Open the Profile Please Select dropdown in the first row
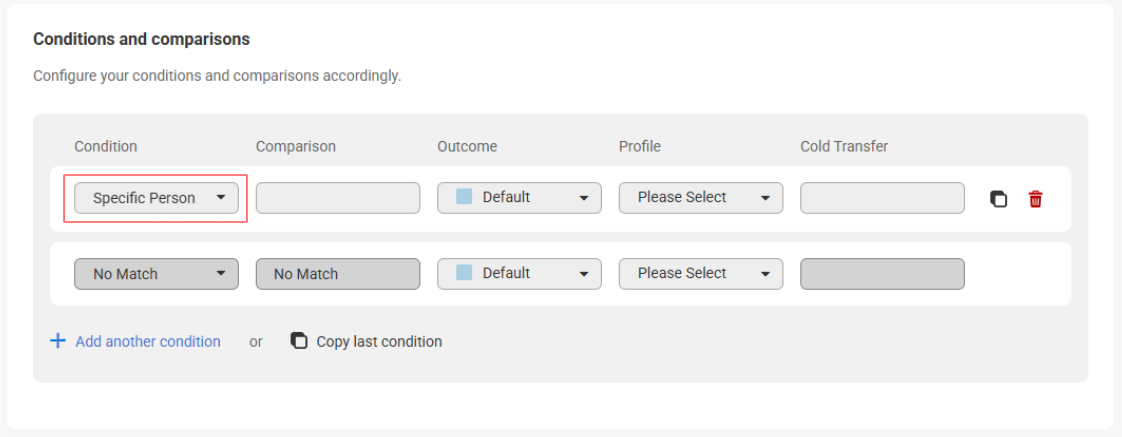 tap(700, 198)
